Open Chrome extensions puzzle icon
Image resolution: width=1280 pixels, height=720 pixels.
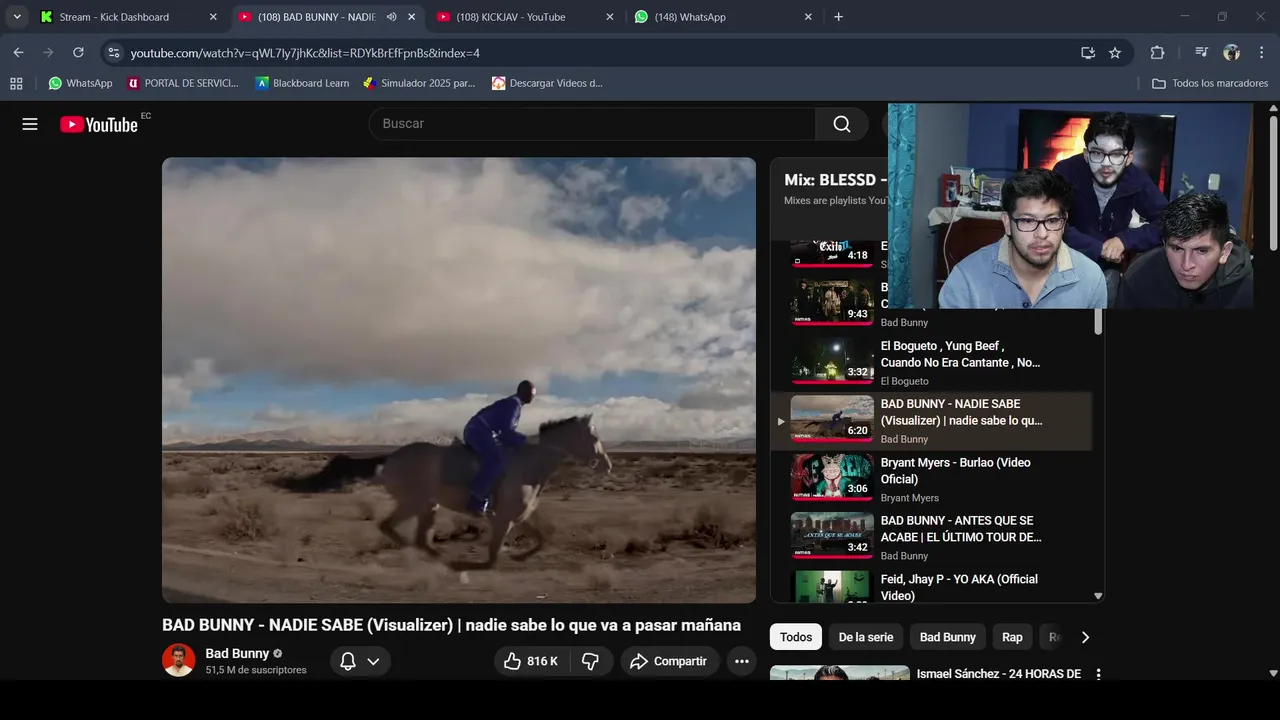pos(1157,53)
